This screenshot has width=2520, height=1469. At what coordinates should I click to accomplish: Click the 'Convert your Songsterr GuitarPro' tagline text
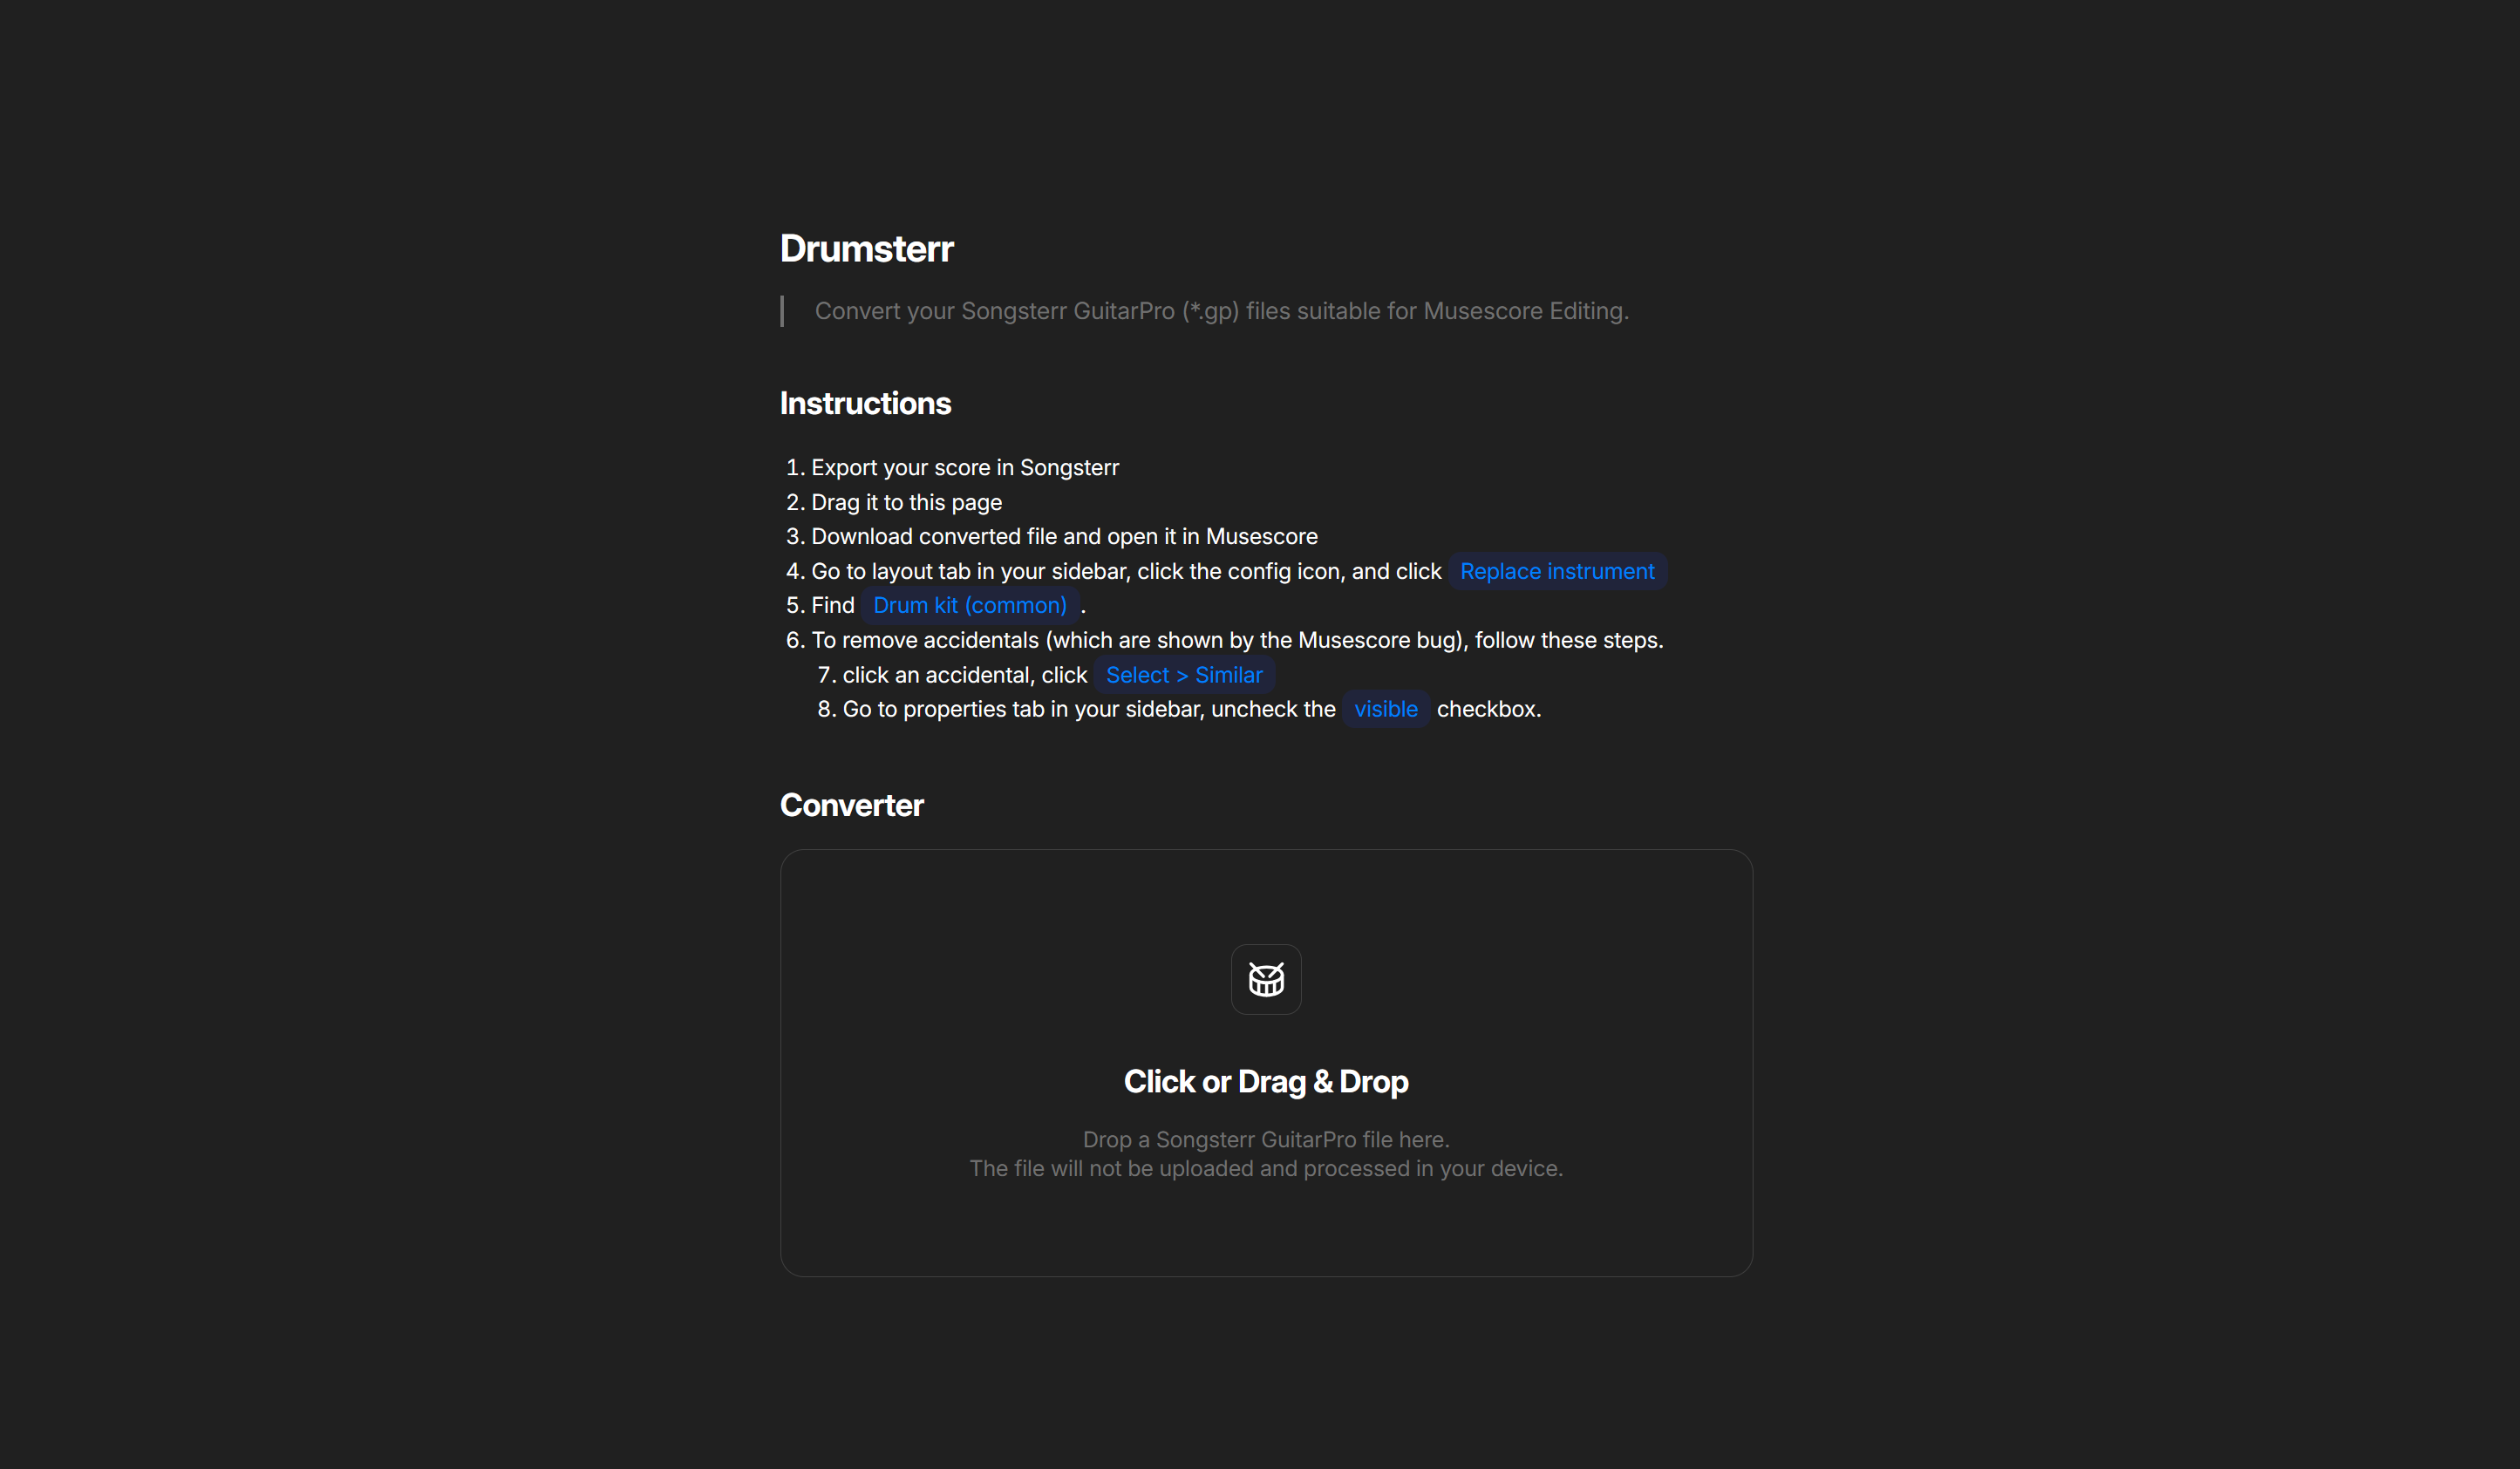point(1221,311)
